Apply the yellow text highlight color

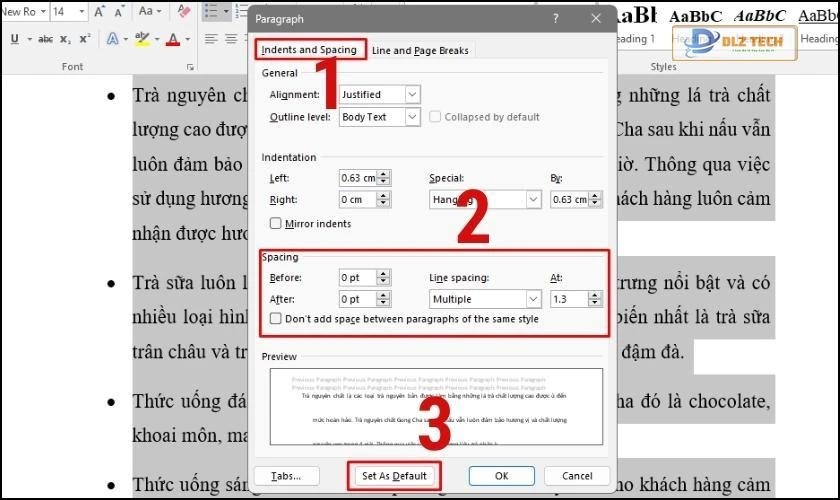(142, 39)
